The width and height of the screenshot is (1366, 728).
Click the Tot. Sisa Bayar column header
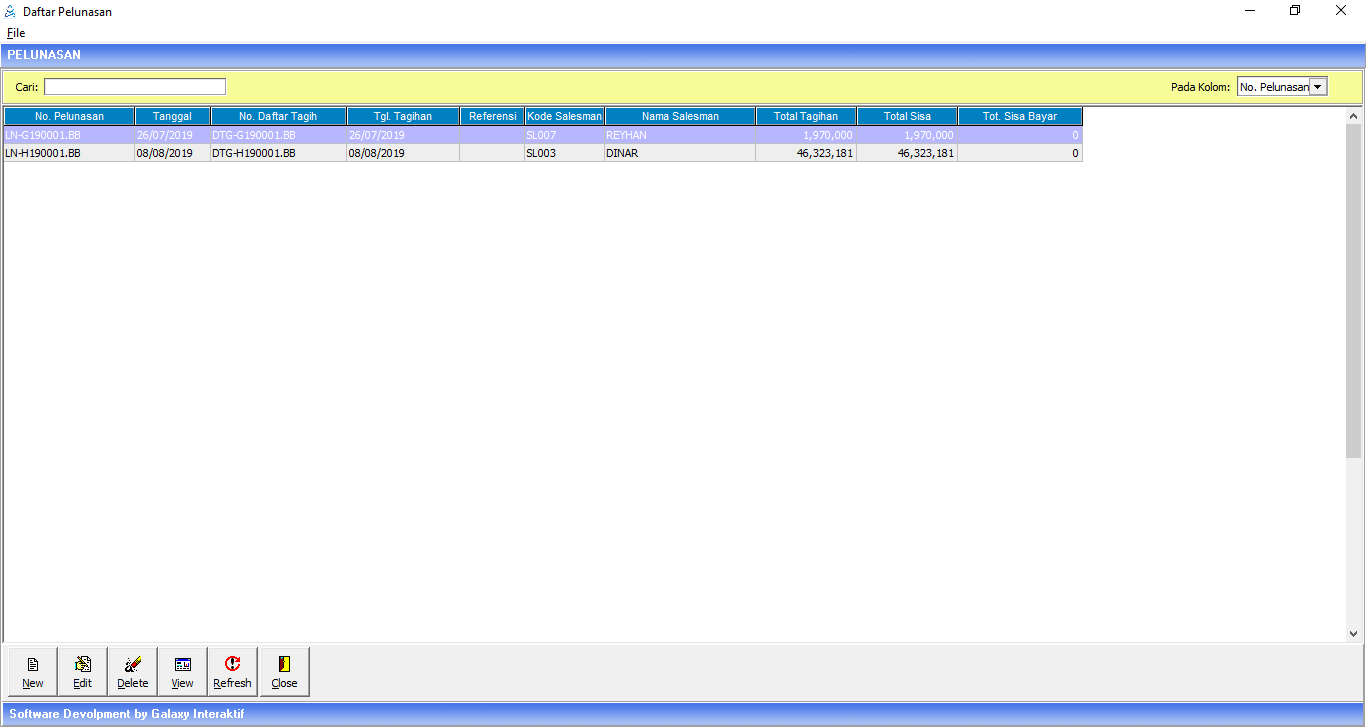click(x=1020, y=117)
